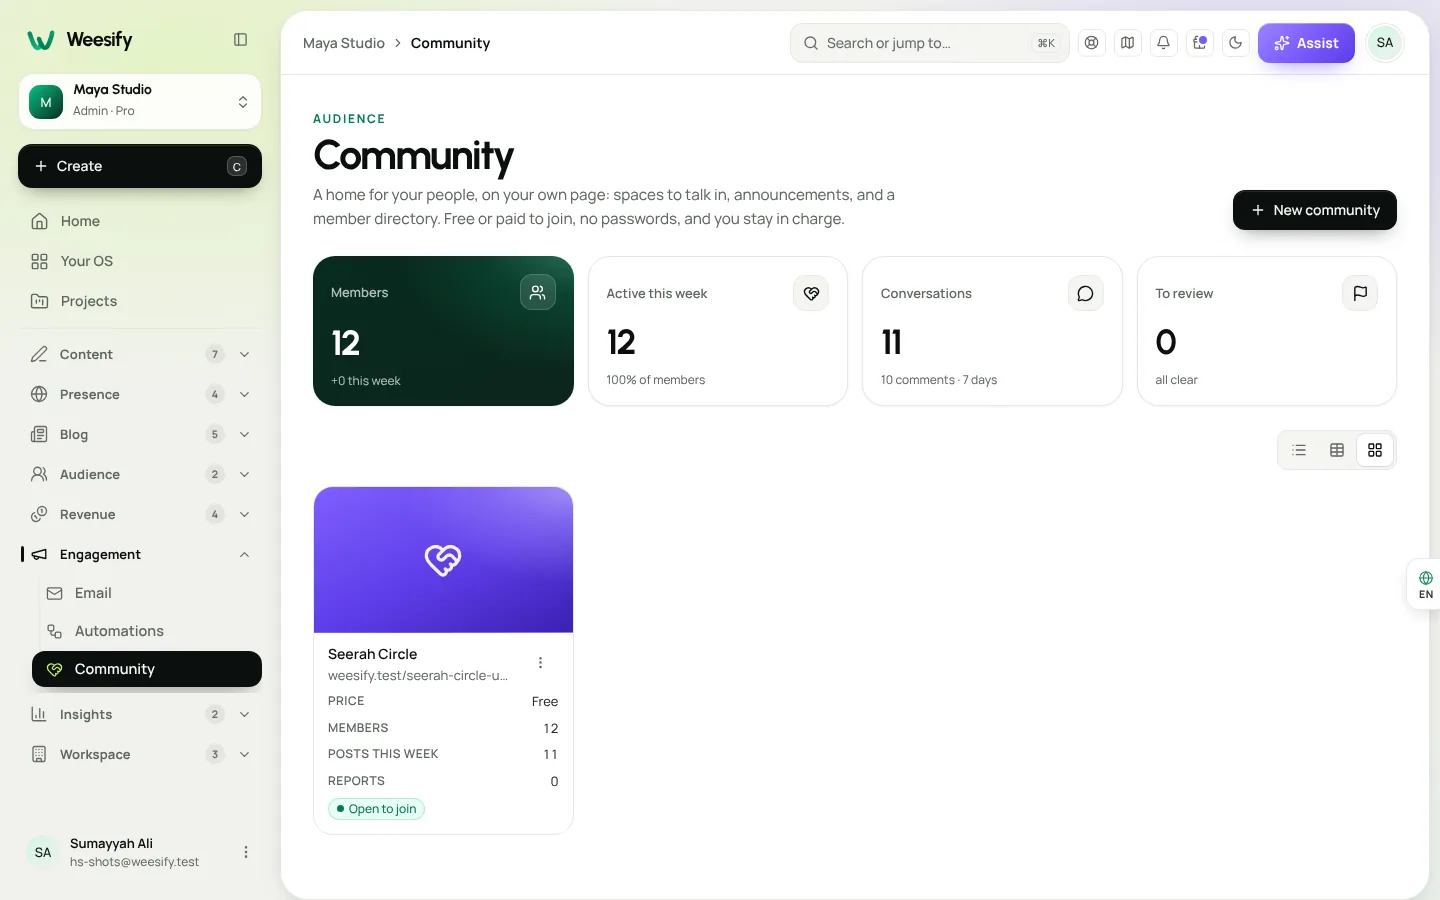Viewport: 1440px width, 900px height.
Task: Expand the Presence section chevron
Action: click(x=245, y=394)
